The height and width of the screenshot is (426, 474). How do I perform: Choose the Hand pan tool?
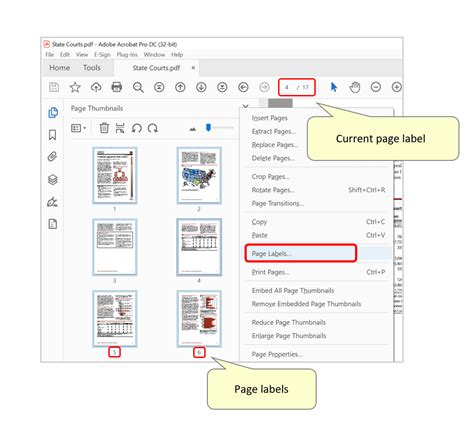(355, 87)
